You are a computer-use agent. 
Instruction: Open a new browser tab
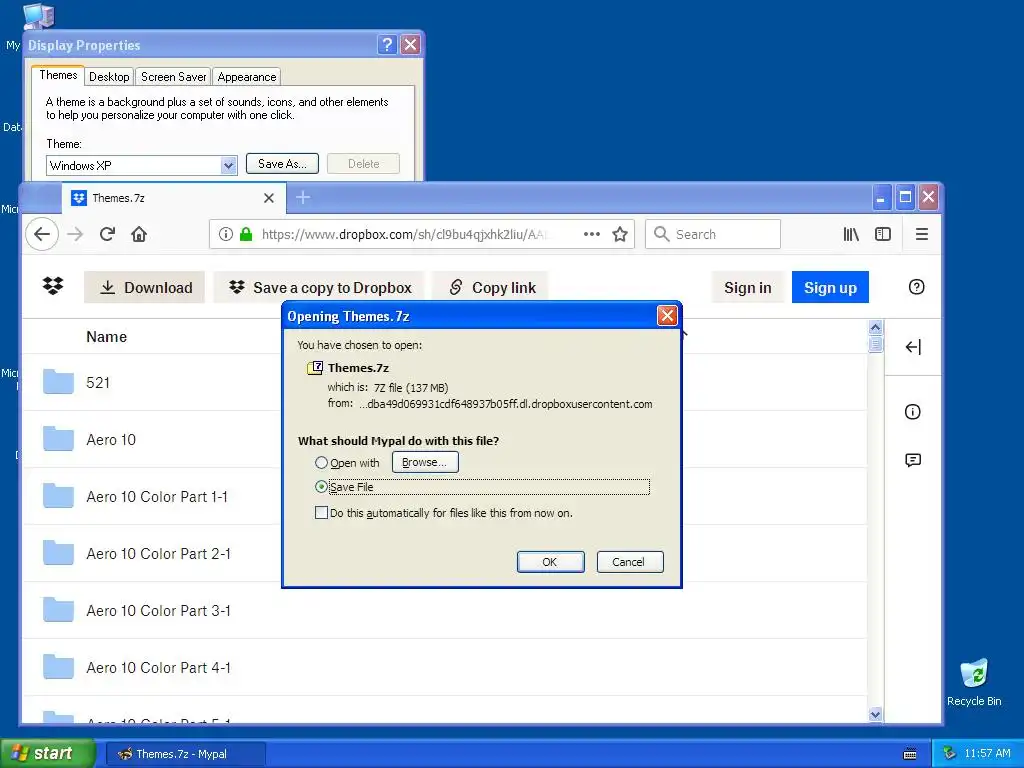[303, 197]
